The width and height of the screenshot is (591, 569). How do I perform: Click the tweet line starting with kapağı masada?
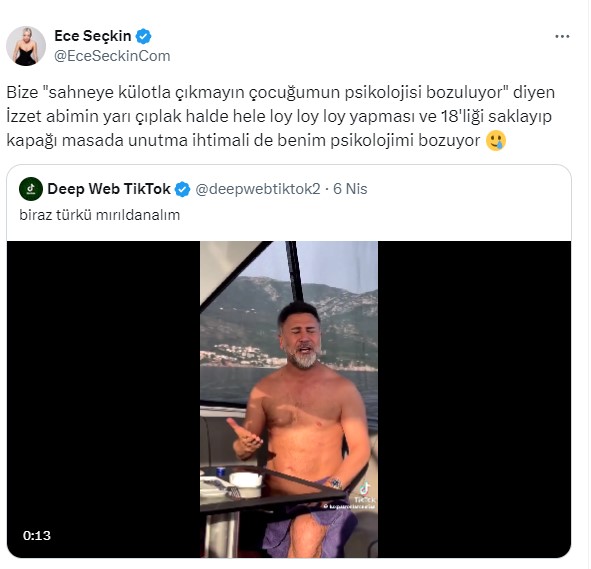[243, 141]
